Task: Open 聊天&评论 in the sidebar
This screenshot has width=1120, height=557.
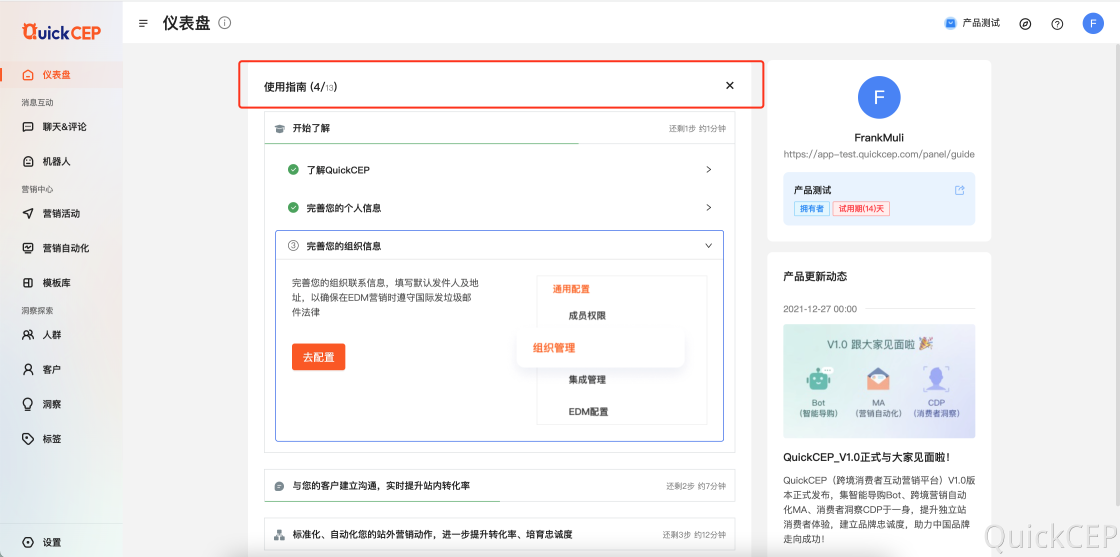Action: click(x=61, y=127)
